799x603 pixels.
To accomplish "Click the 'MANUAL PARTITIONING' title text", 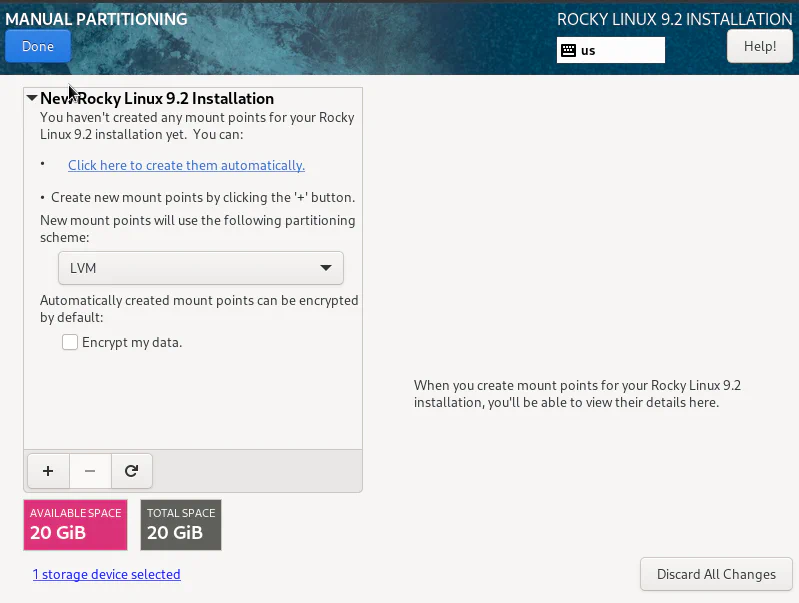I will 96,19.
